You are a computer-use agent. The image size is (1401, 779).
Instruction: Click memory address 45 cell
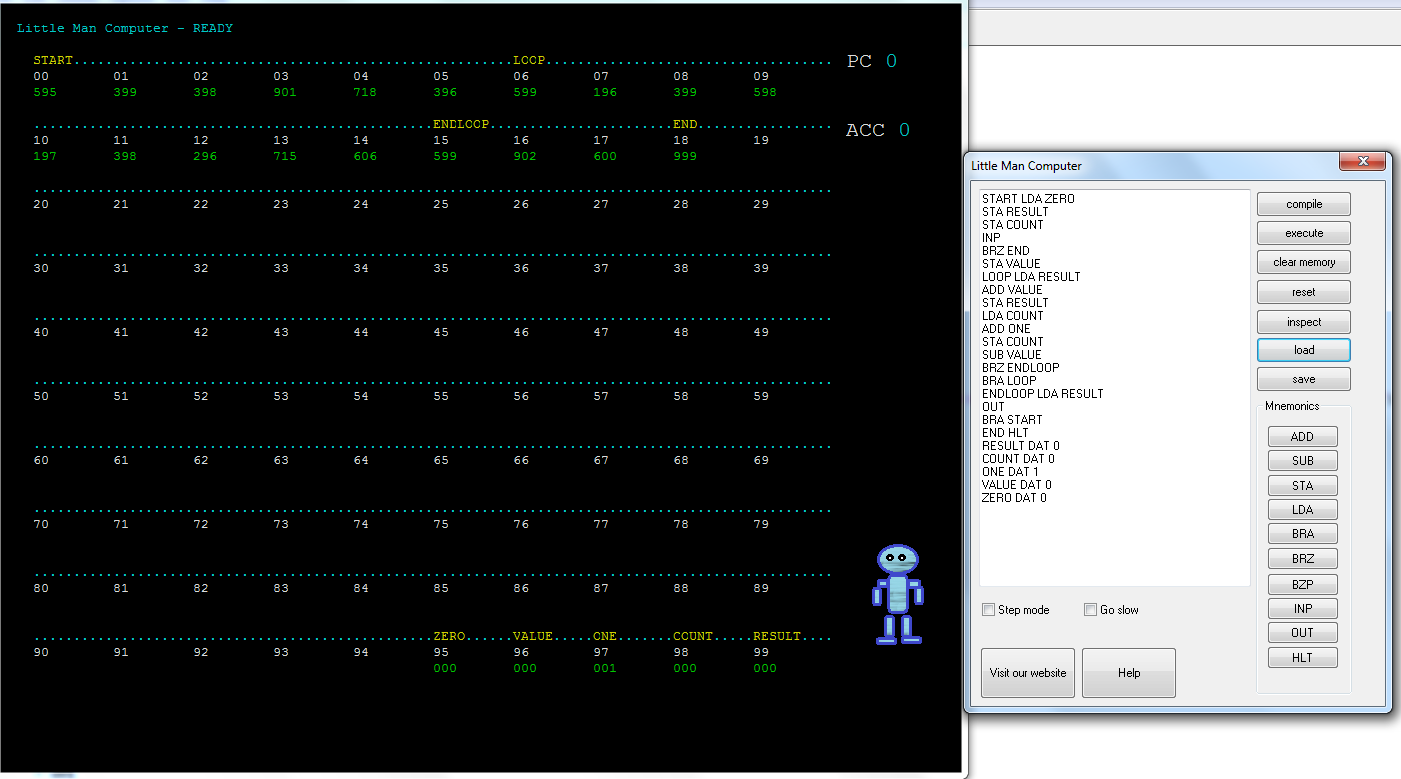[441, 332]
